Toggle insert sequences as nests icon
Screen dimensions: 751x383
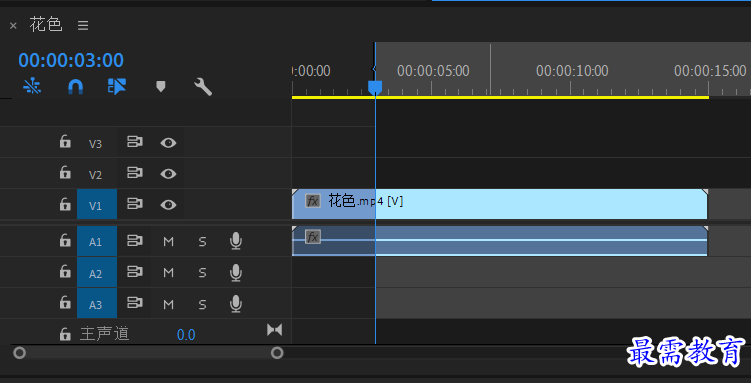[32, 86]
